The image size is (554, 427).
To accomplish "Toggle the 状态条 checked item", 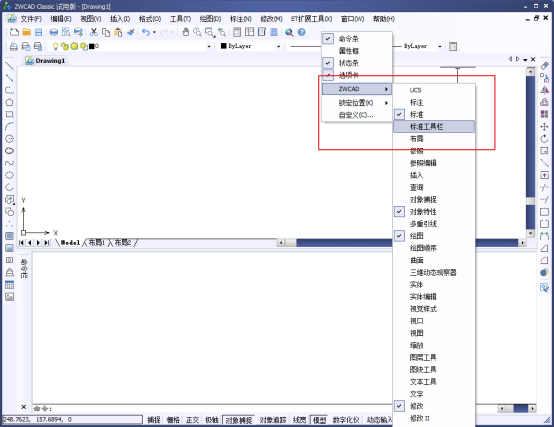I will pos(357,63).
